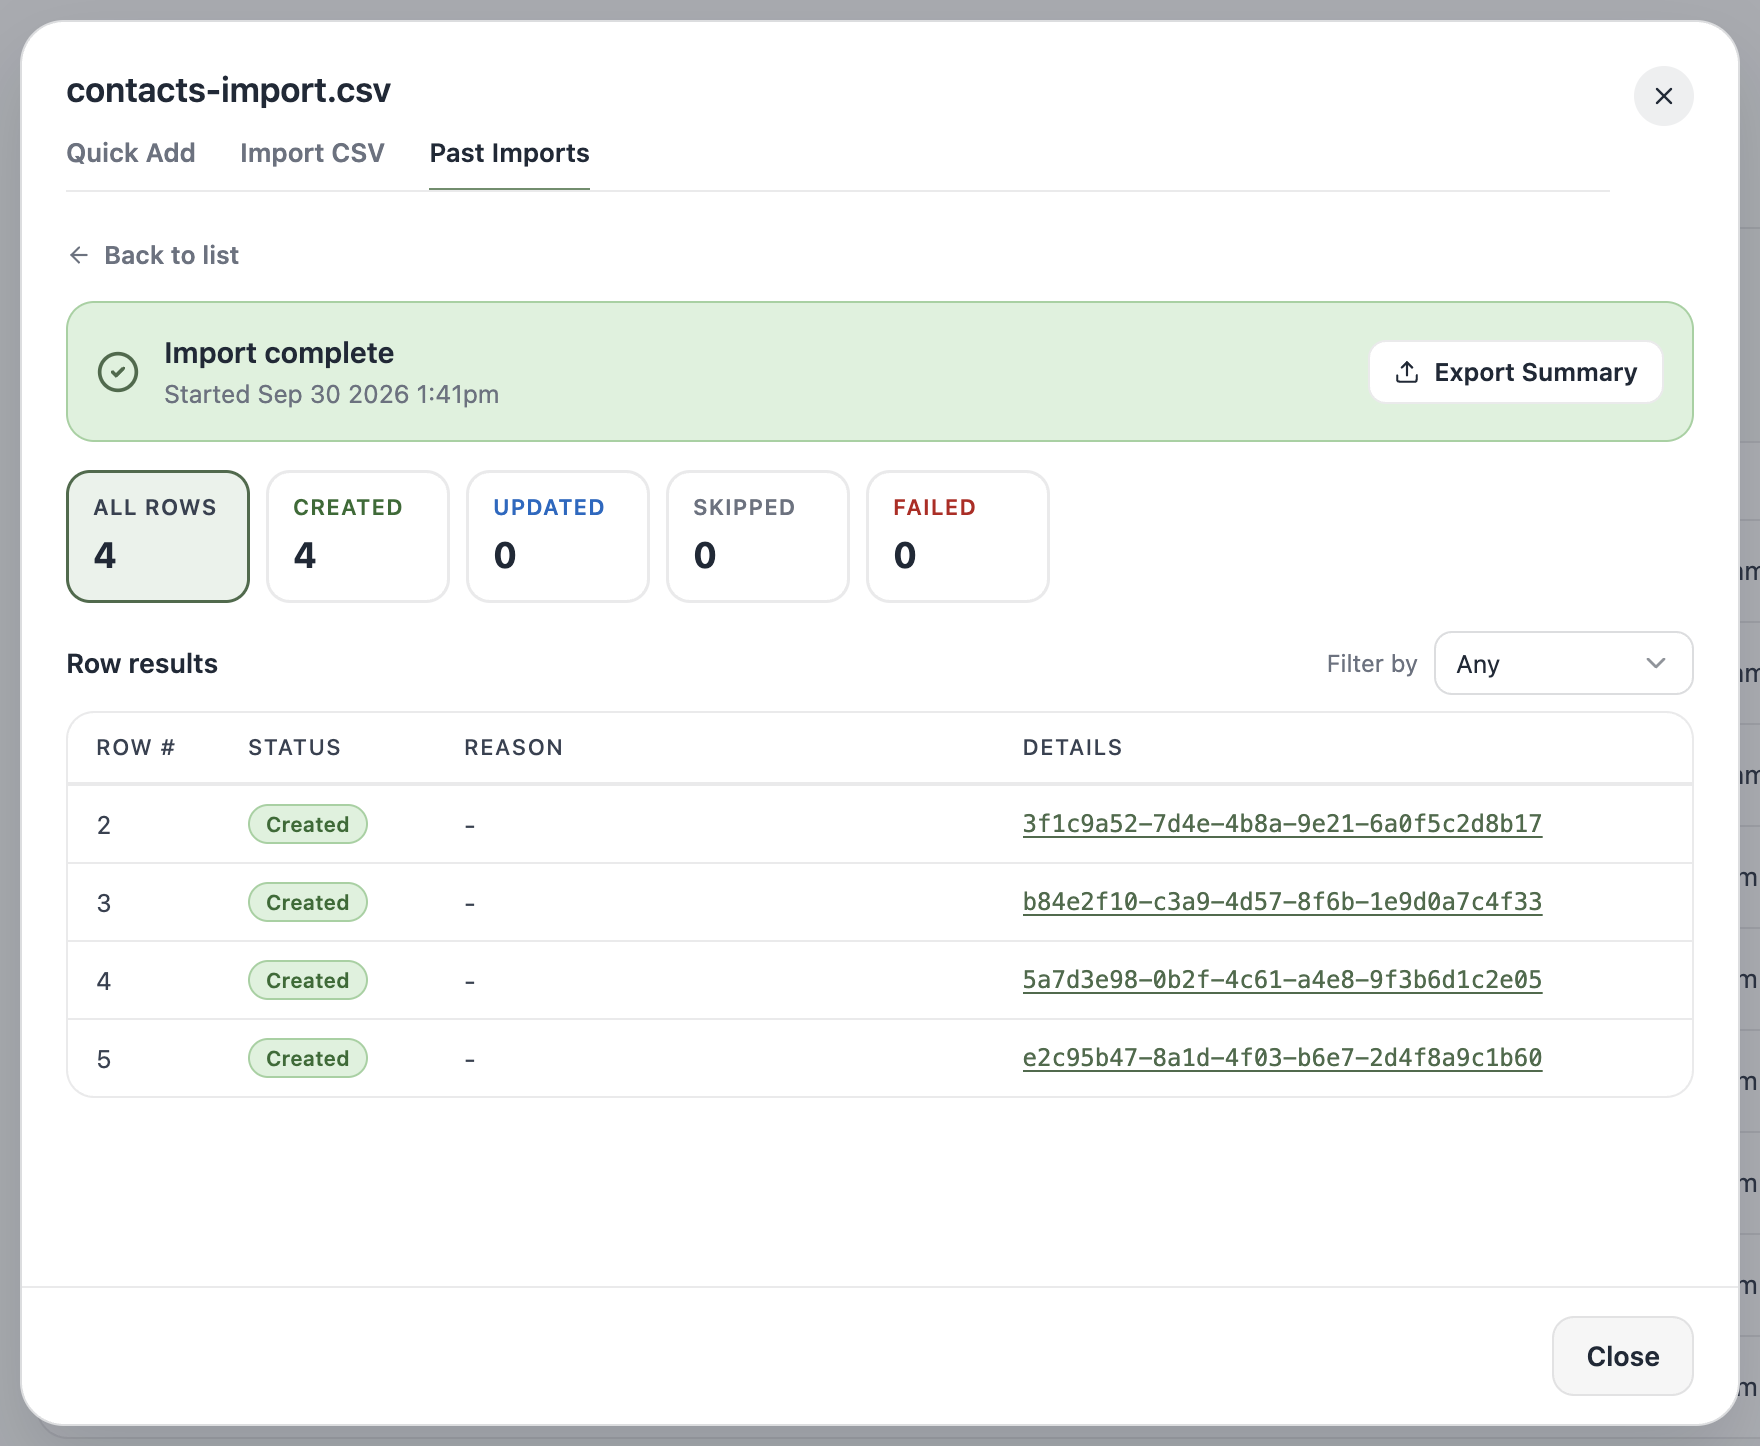1760x1446 pixels.
Task: Click the back arrow icon beside Back to list
Action: click(x=79, y=255)
